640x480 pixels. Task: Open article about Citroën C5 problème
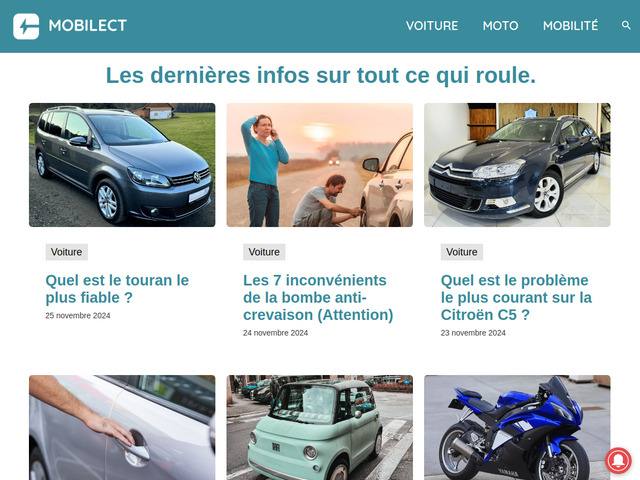click(516, 298)
